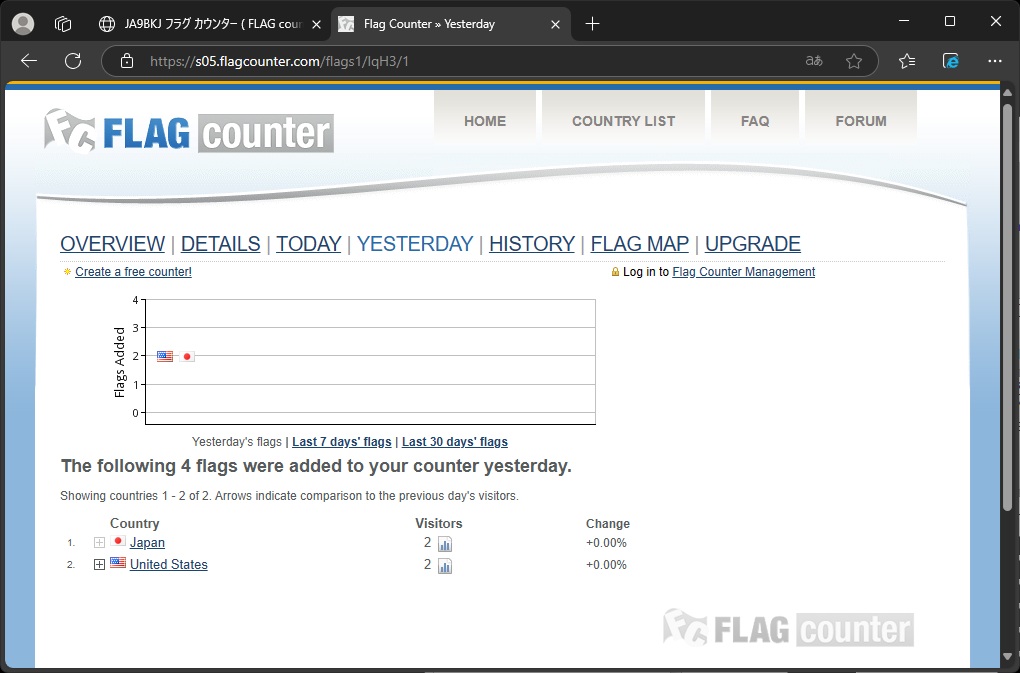1020x673 pixels.
Task: Open the COUNTRY LIST navigation item
Action: [x=623, y=121]
